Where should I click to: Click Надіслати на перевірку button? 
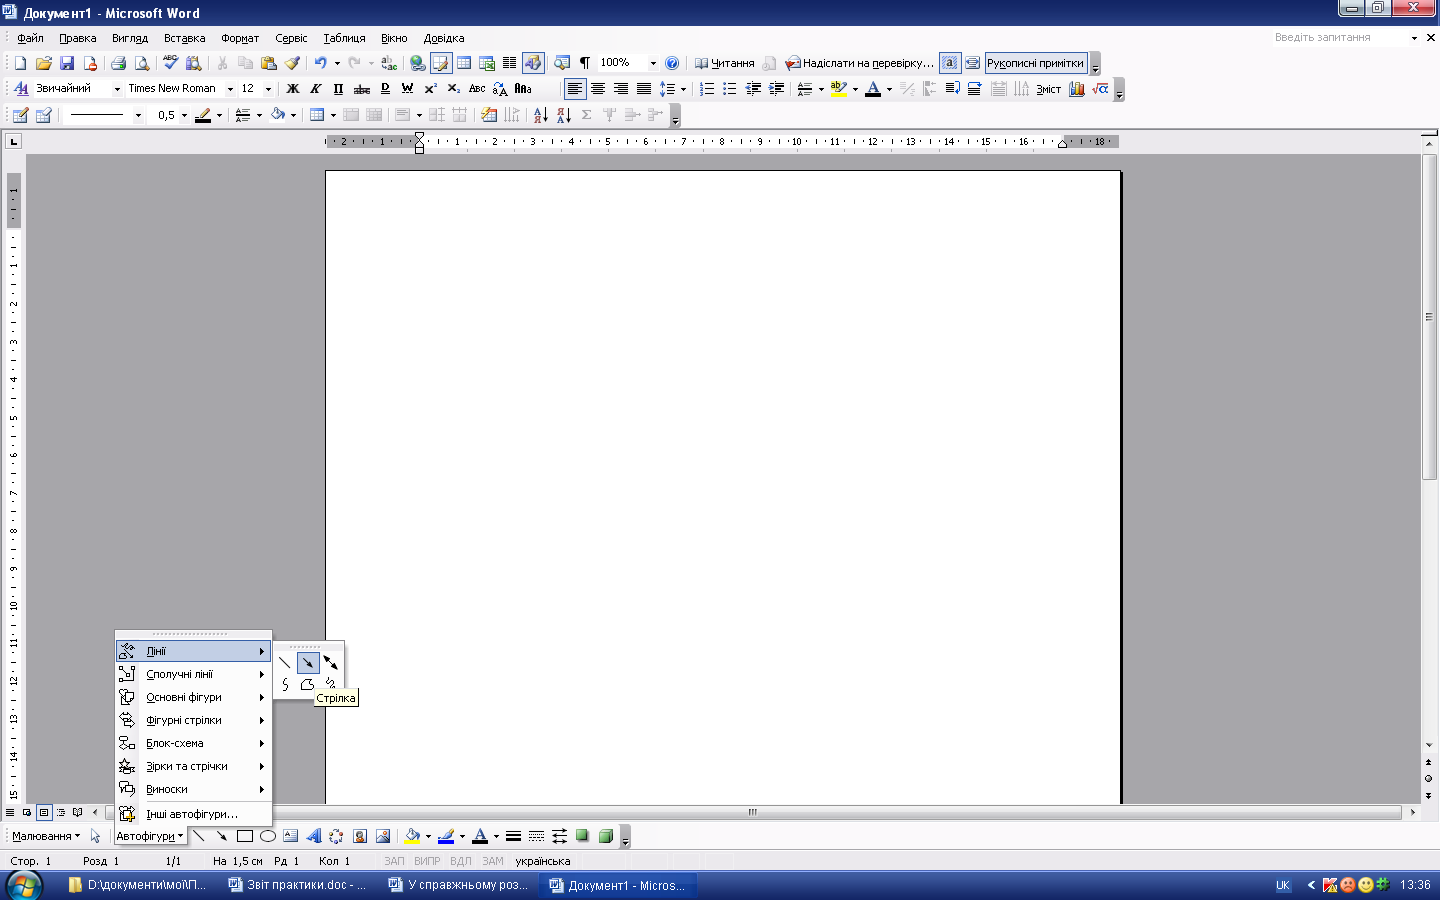859,63
